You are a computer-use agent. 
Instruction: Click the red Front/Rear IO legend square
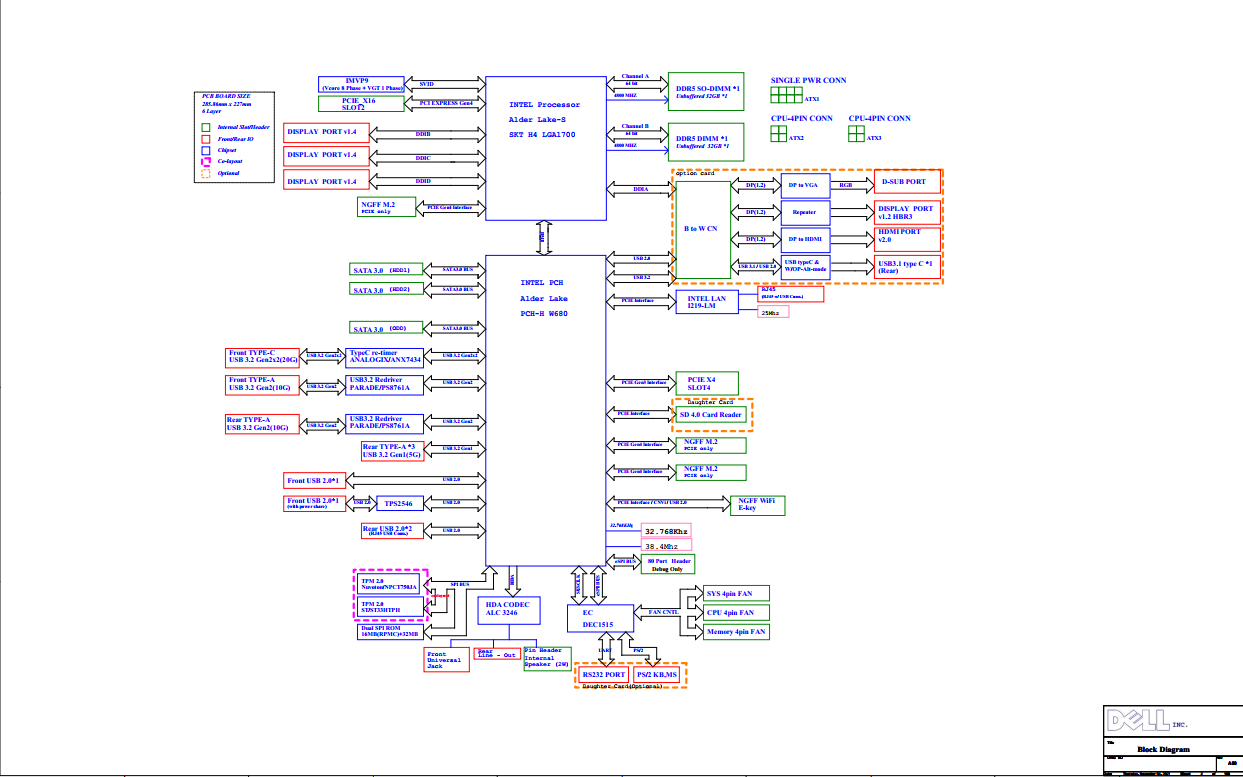pos(206,139)
